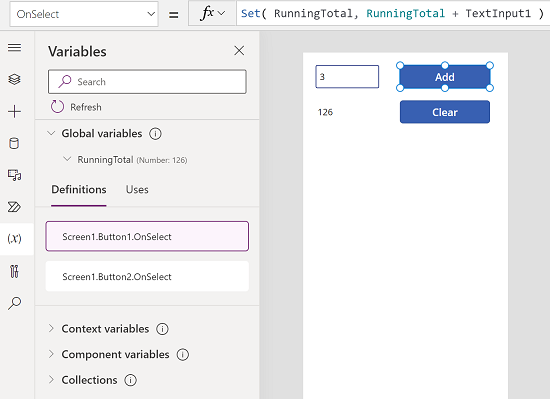Click the Clear button on canvas
Image resolution: width=550 pixels, height=399 pixels.
point(445,112)
